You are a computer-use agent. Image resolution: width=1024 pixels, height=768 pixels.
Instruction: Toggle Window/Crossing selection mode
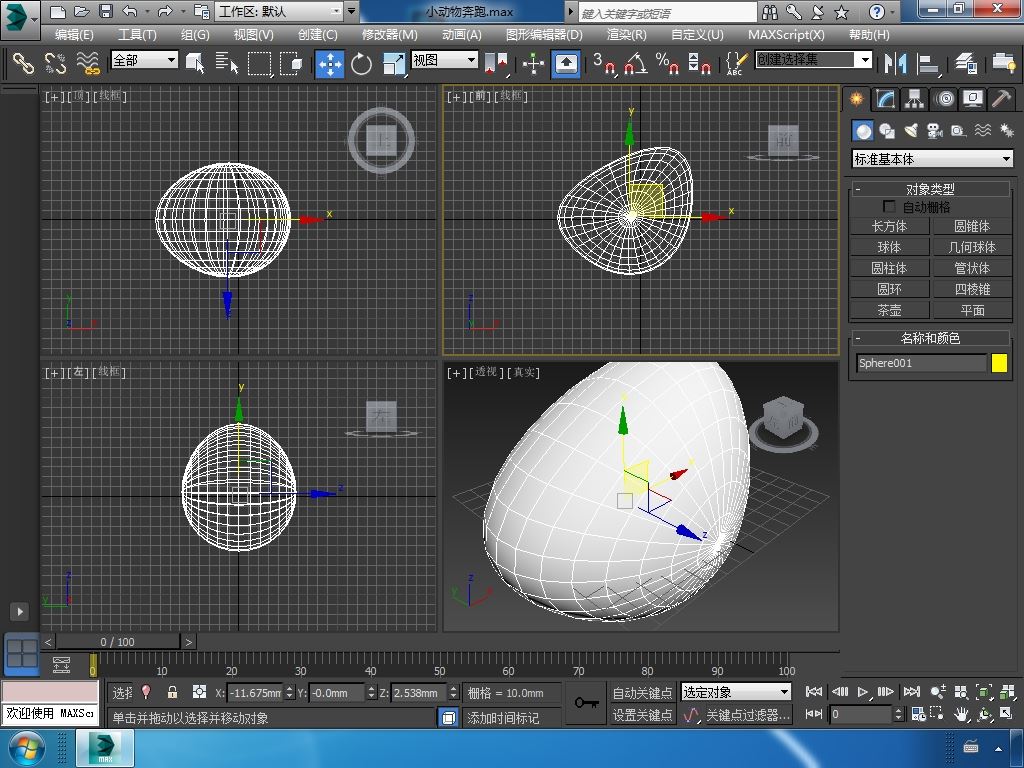pos(291,63)
